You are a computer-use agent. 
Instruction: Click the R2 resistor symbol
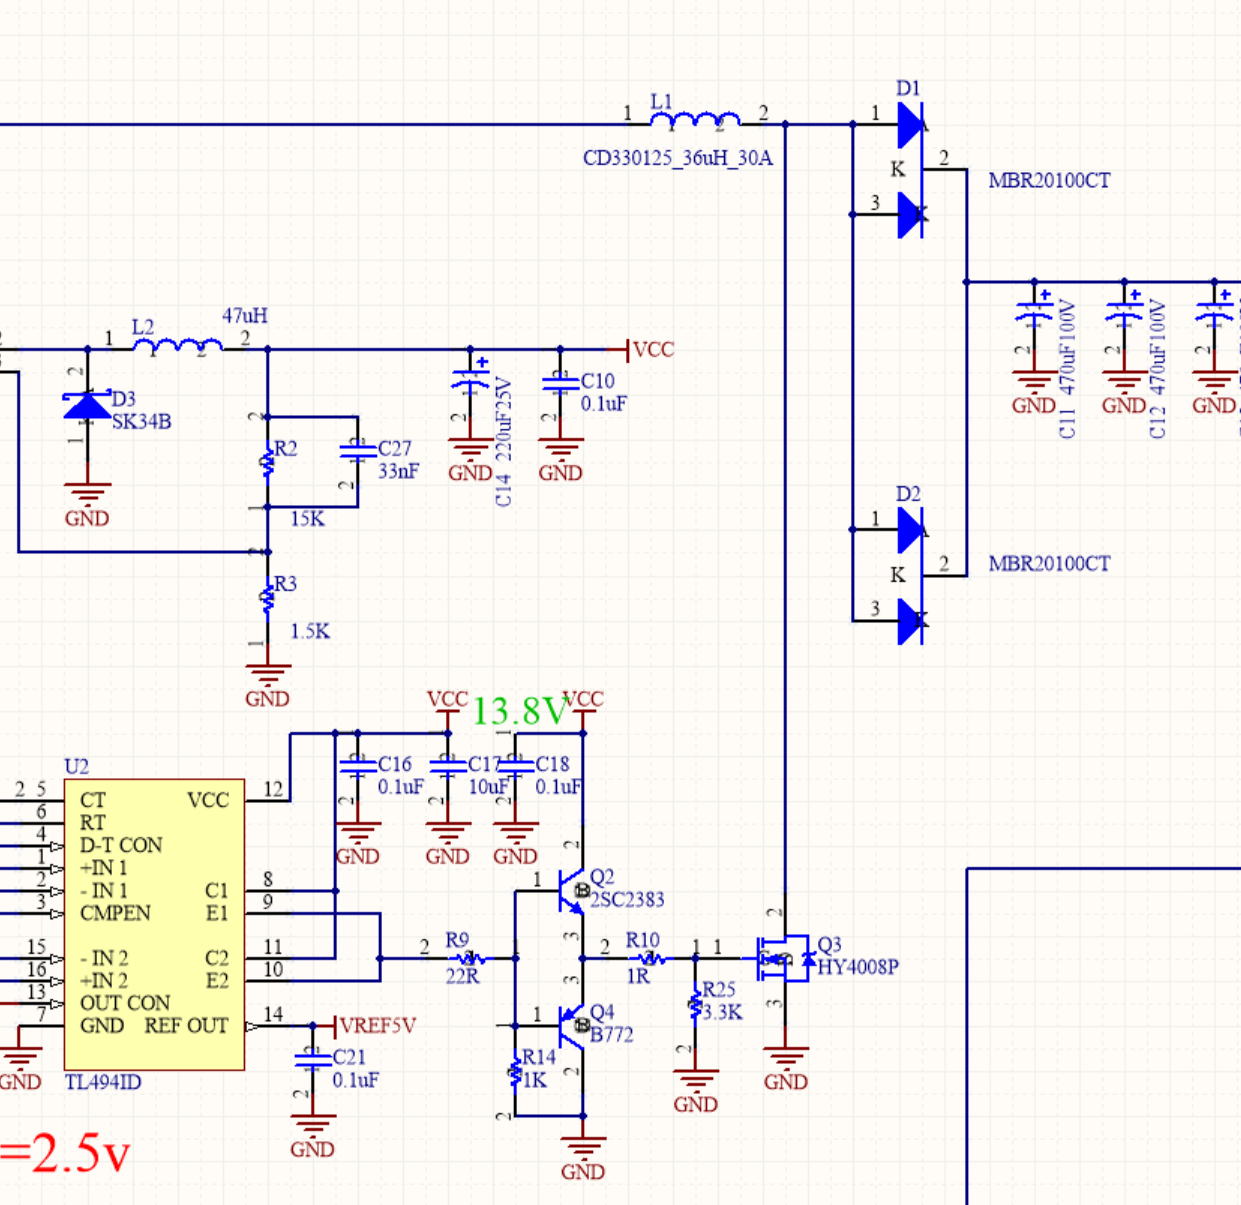coord(267,462)
